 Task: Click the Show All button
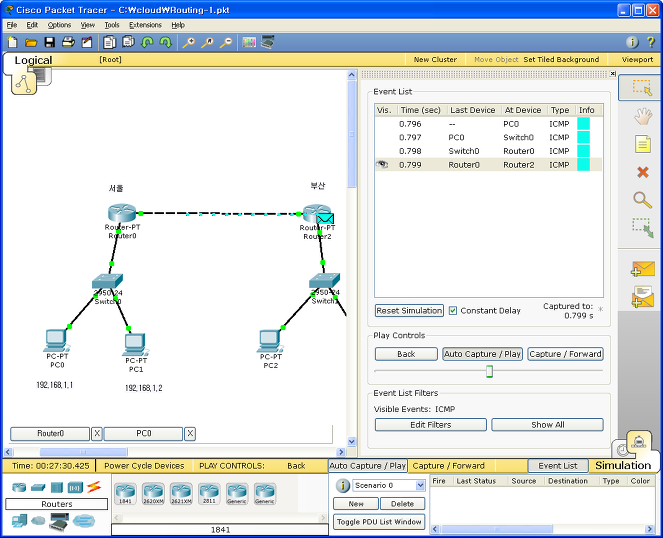548,425
